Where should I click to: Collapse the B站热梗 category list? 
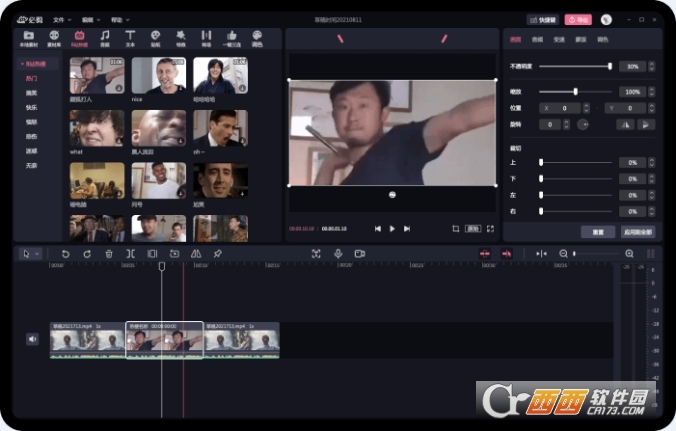(x=21, y=64)
